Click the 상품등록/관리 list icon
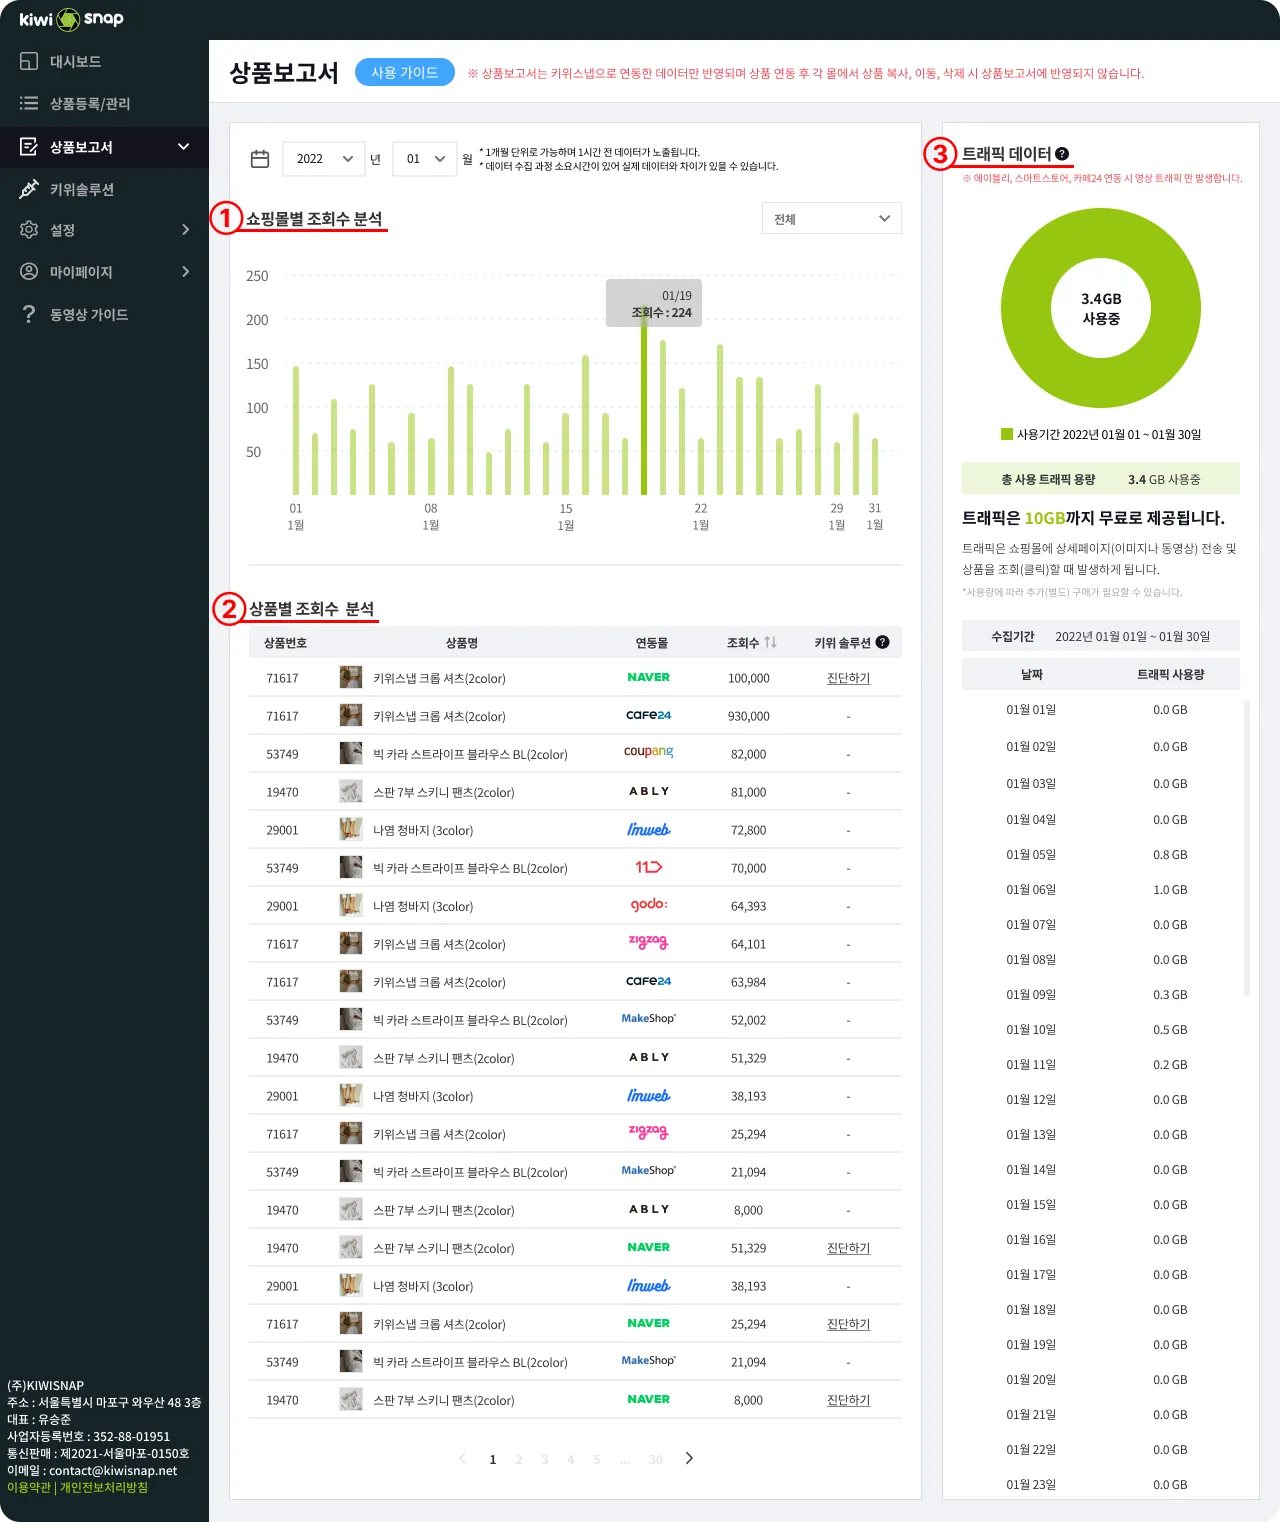Image resolution: width=1280 pixels, height=1522 pixels. tap(29, 103)
